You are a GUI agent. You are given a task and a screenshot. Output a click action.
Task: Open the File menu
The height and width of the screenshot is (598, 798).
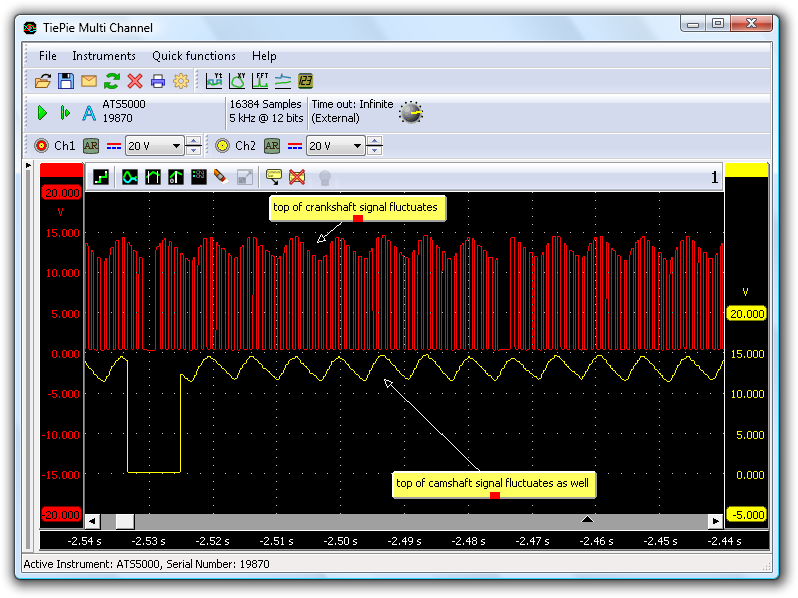pyautogui.click(x=47, y=56)
